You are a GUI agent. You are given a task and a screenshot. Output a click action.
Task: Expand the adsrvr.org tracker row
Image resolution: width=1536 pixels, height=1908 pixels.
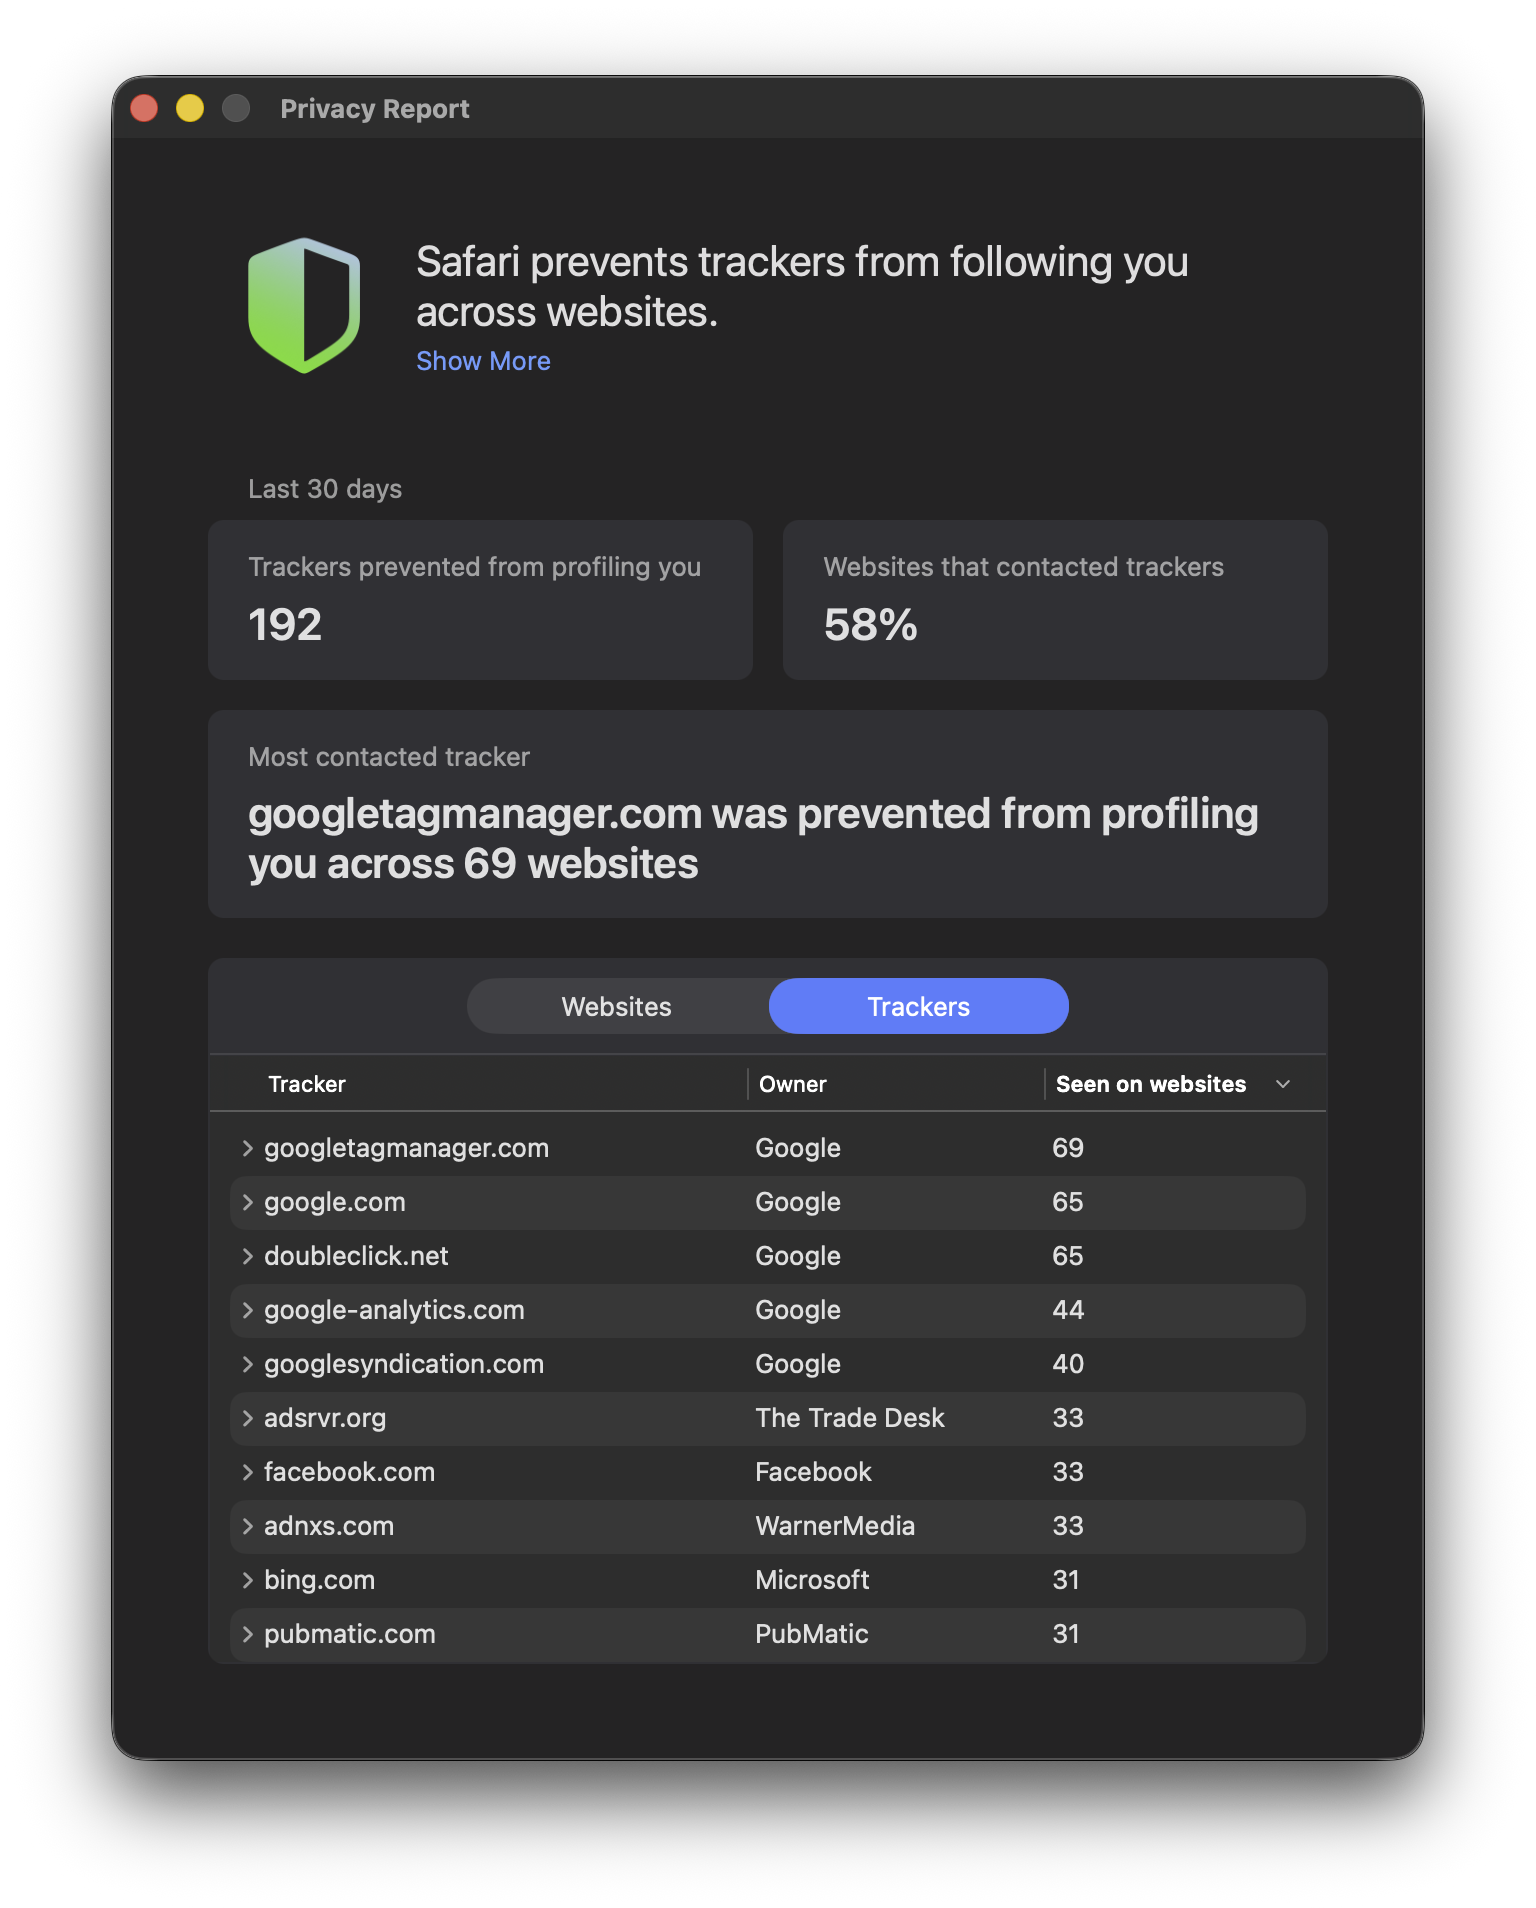tap(247, 1418)
